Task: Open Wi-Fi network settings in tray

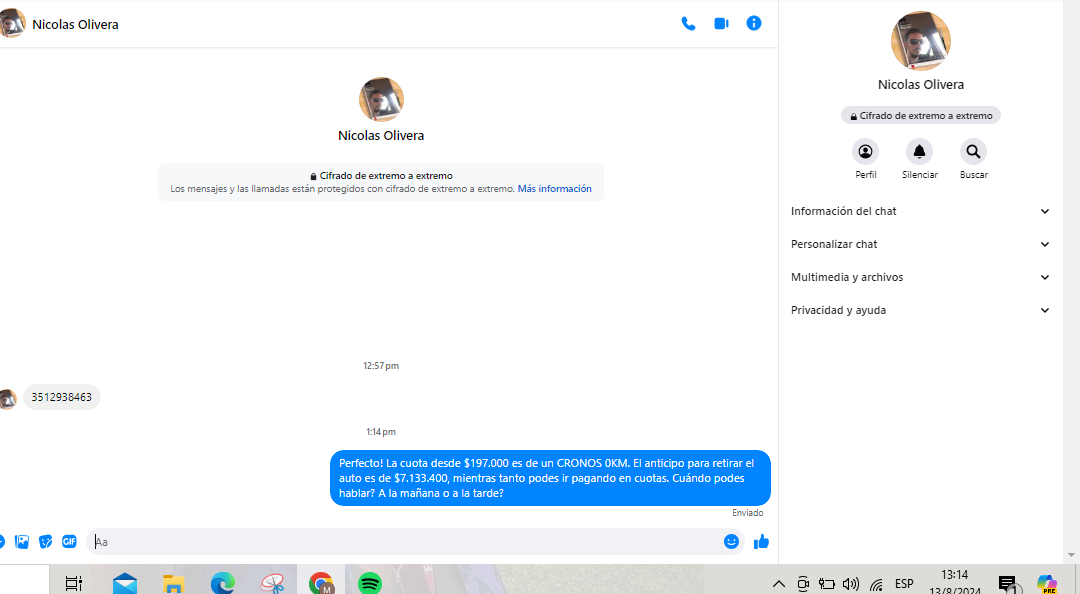Action: (876, 584)
